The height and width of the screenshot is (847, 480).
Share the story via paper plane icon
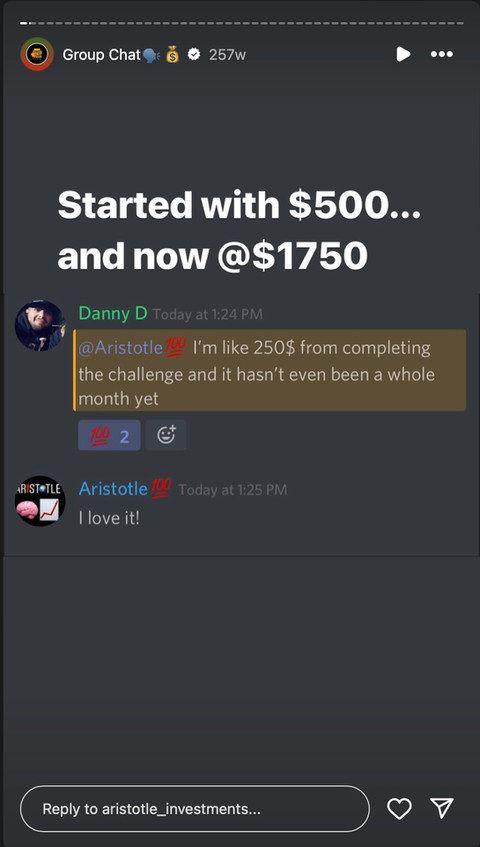pos(442,808)
